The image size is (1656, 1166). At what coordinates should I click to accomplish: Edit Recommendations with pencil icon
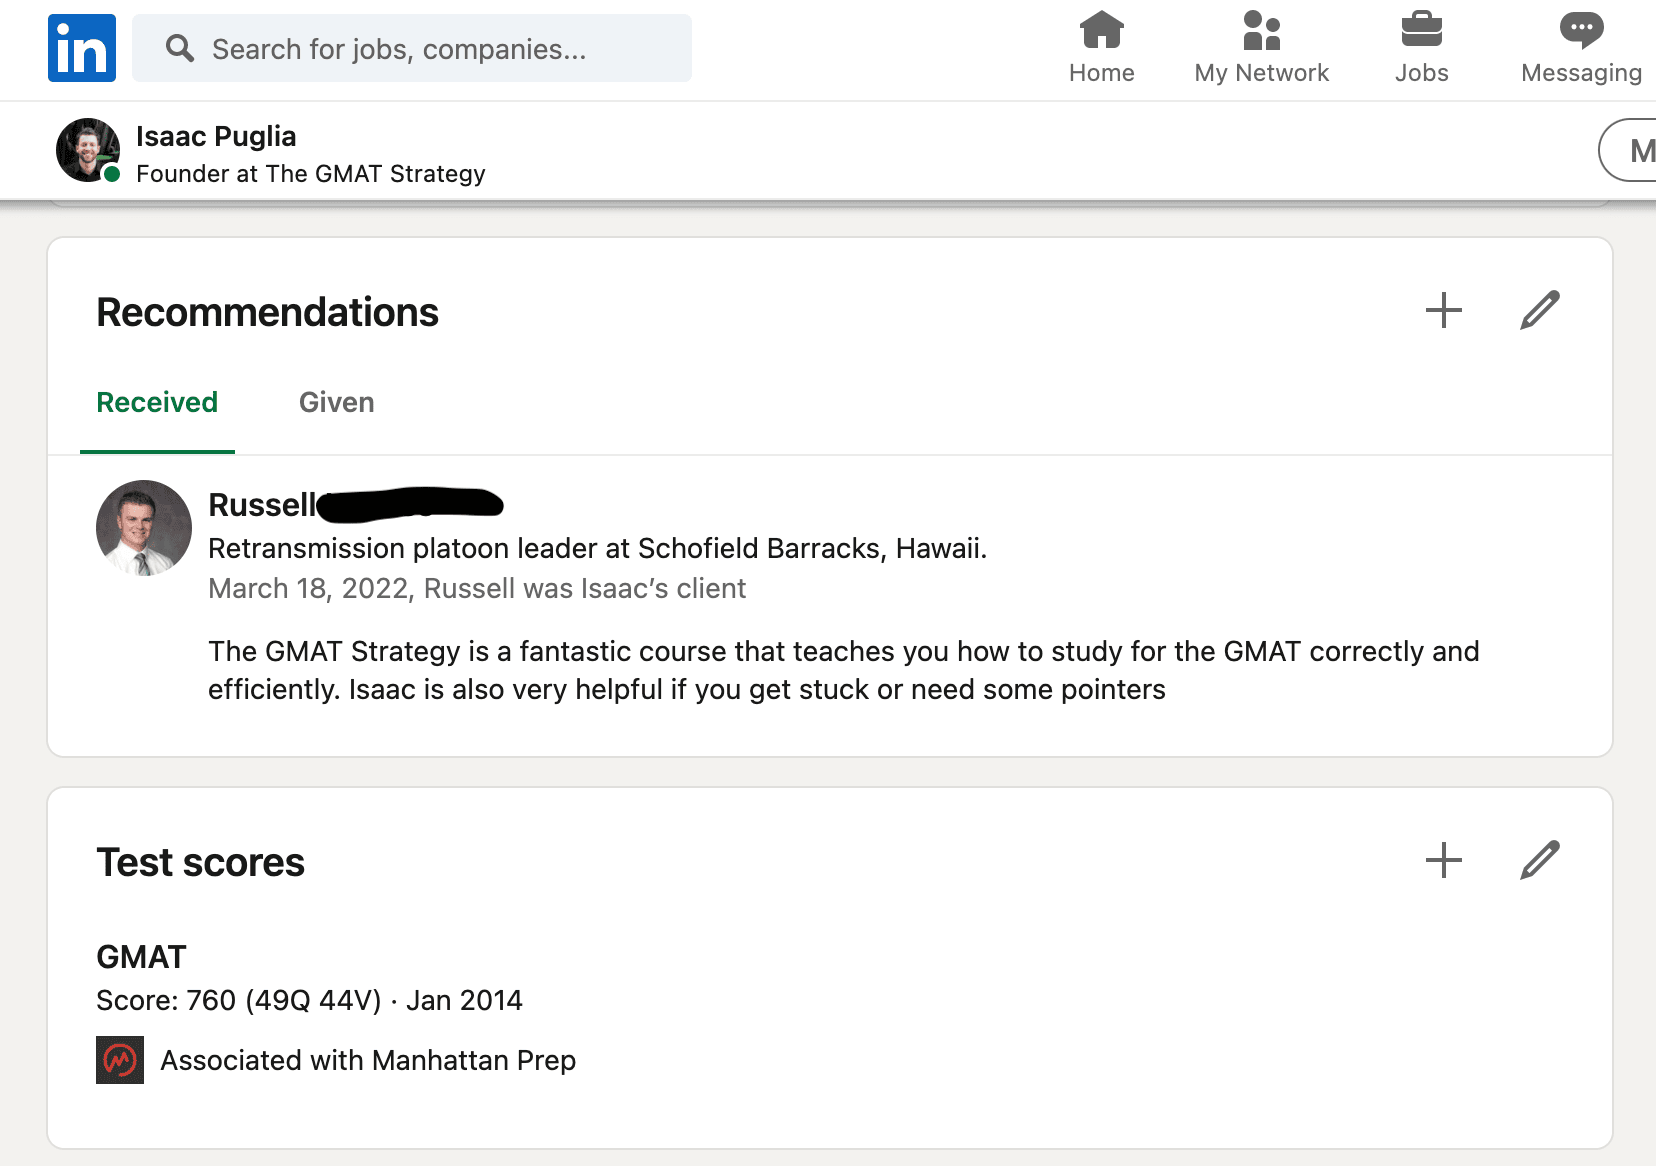click(1539, 310)
